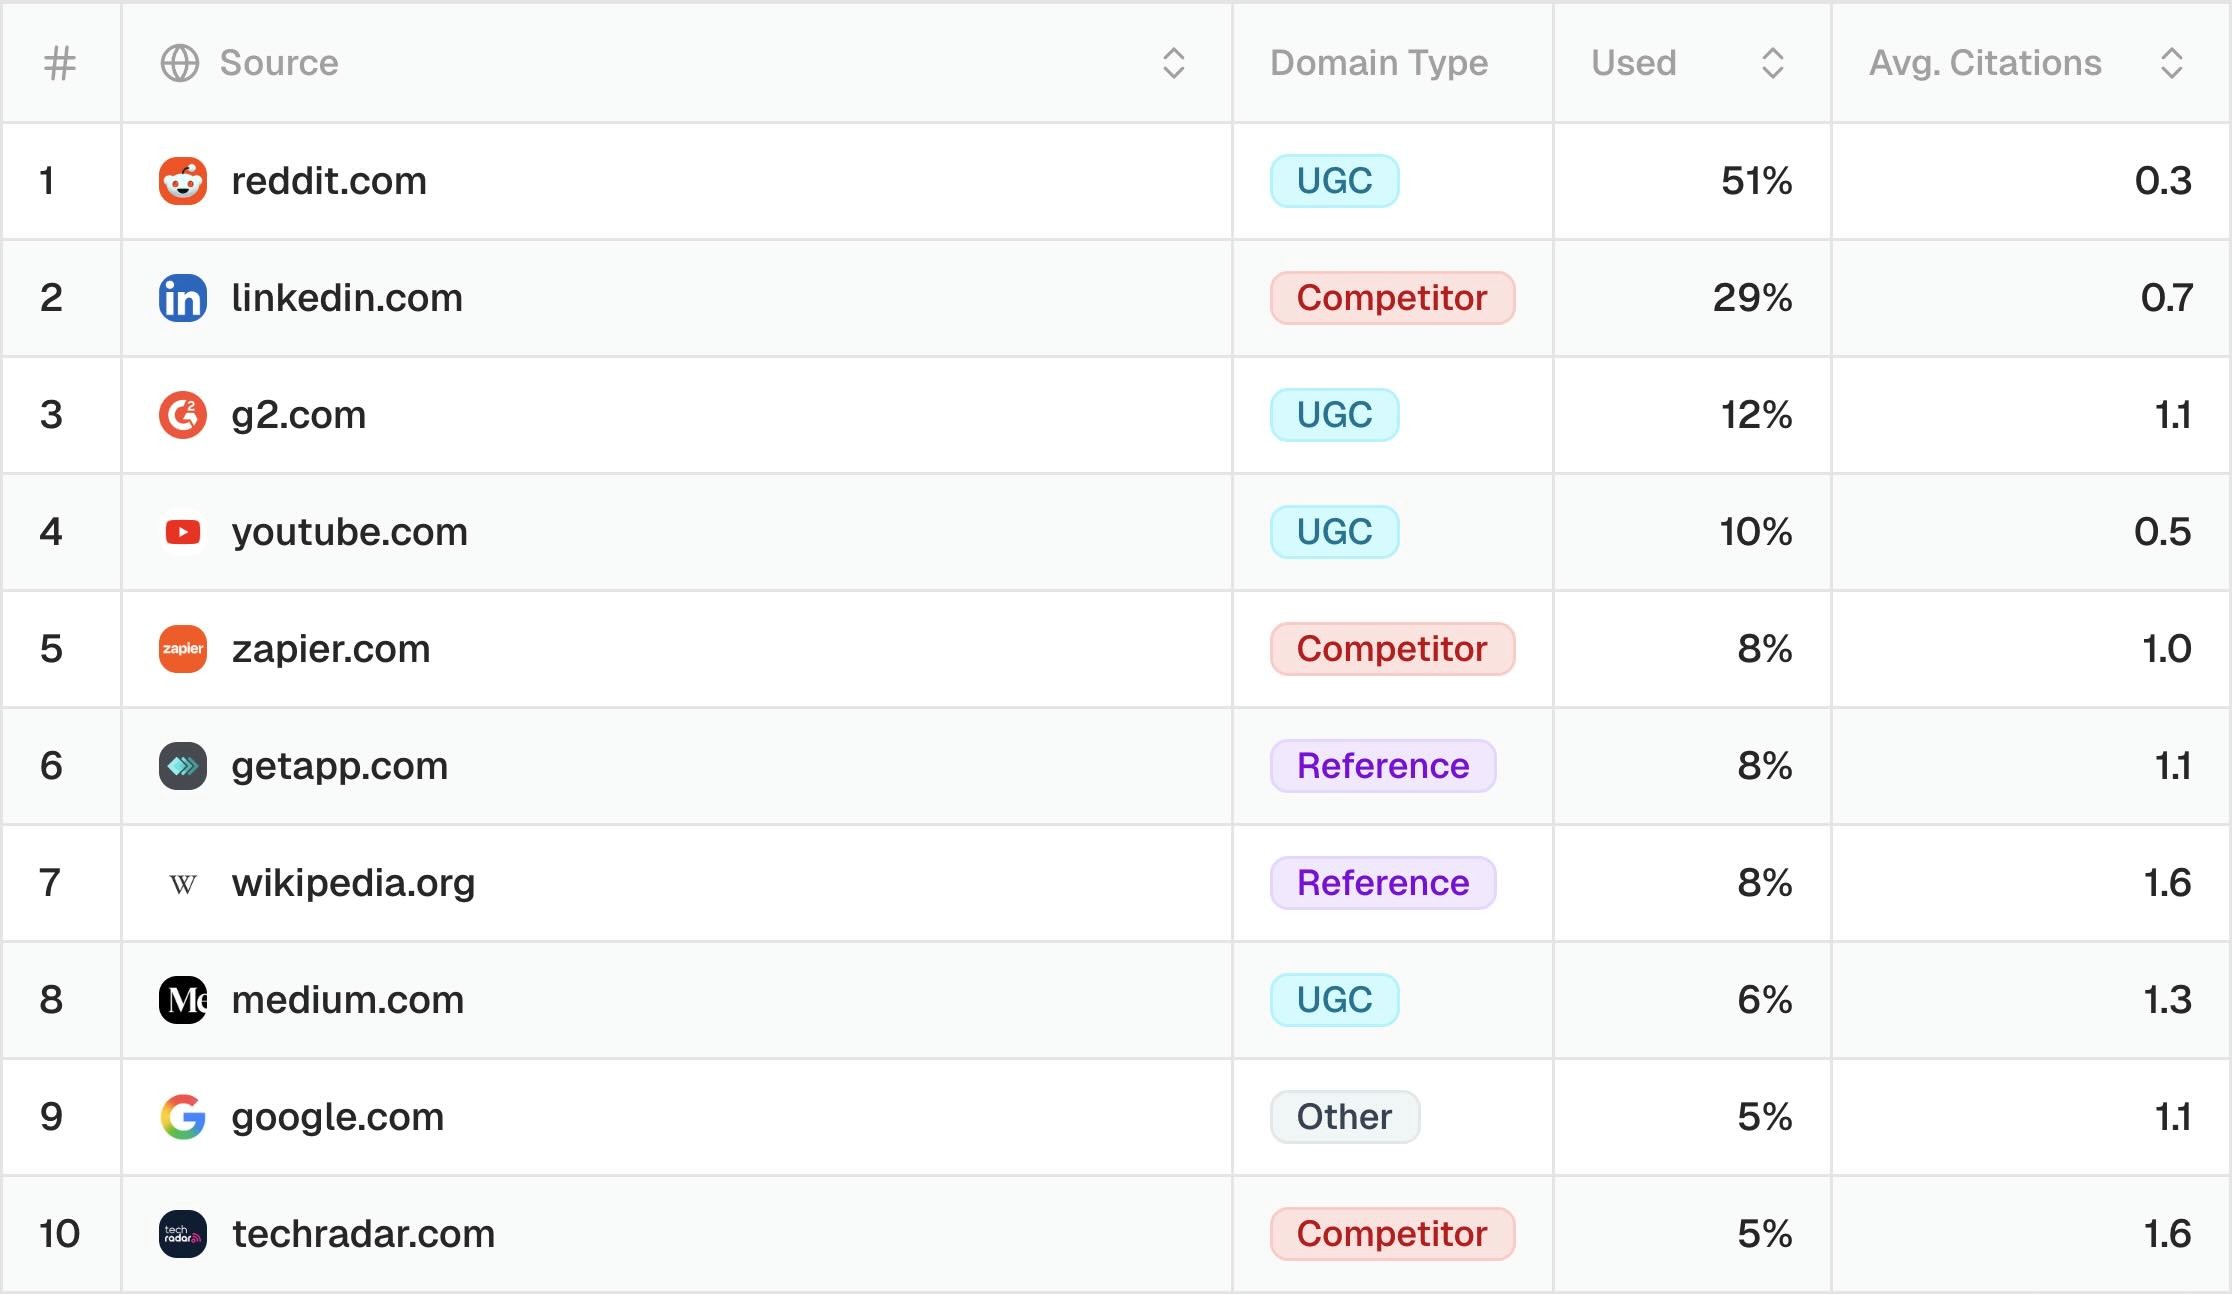Click the Wikipedia W icon
The image size is (2232, 1294).
pos(183,884)
